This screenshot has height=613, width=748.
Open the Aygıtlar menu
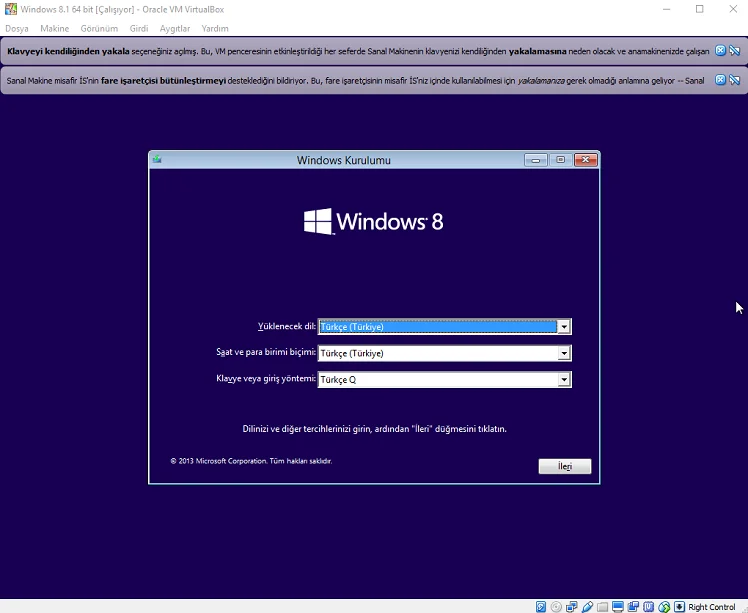174,29
